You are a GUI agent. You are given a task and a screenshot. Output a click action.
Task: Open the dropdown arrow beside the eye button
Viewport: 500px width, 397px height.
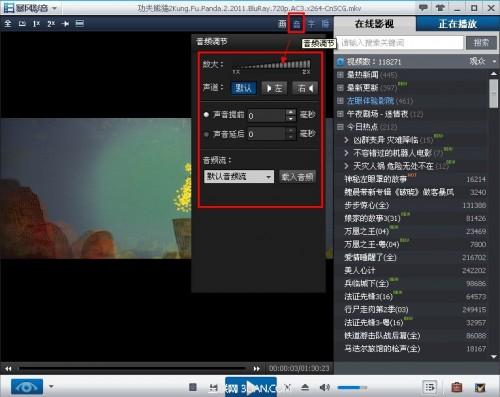(51, 387)
